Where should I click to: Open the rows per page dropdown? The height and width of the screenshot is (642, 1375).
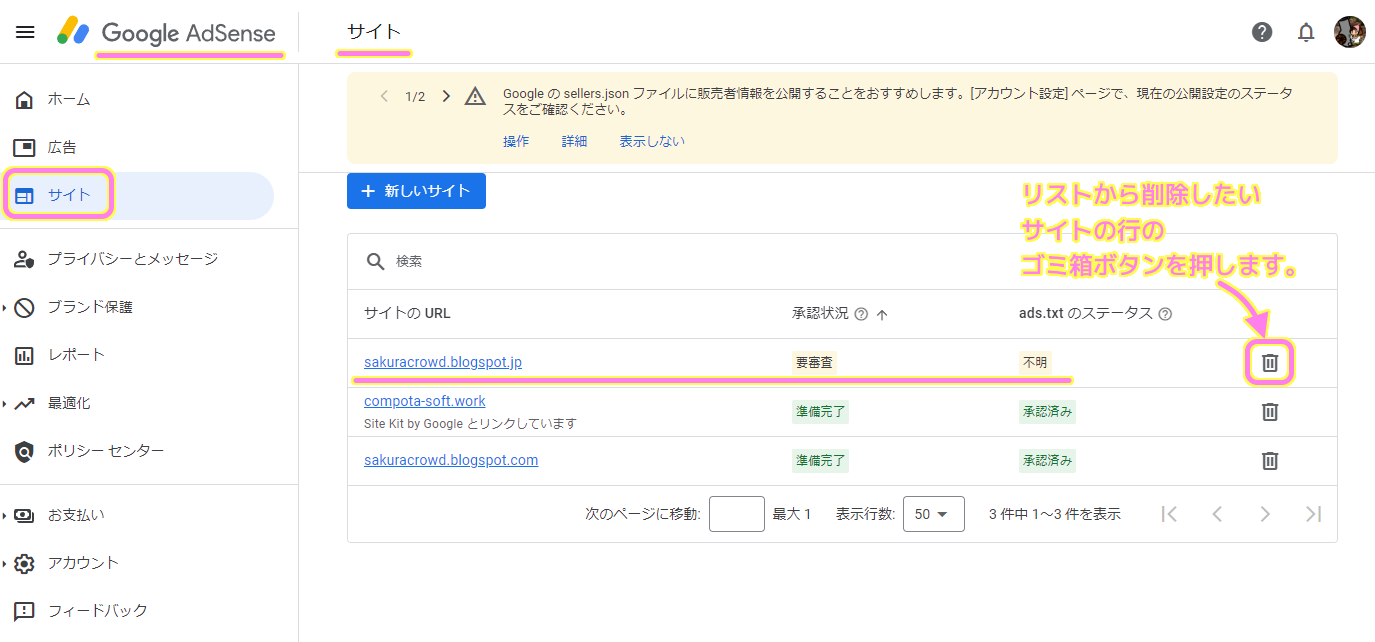(933, 514)
